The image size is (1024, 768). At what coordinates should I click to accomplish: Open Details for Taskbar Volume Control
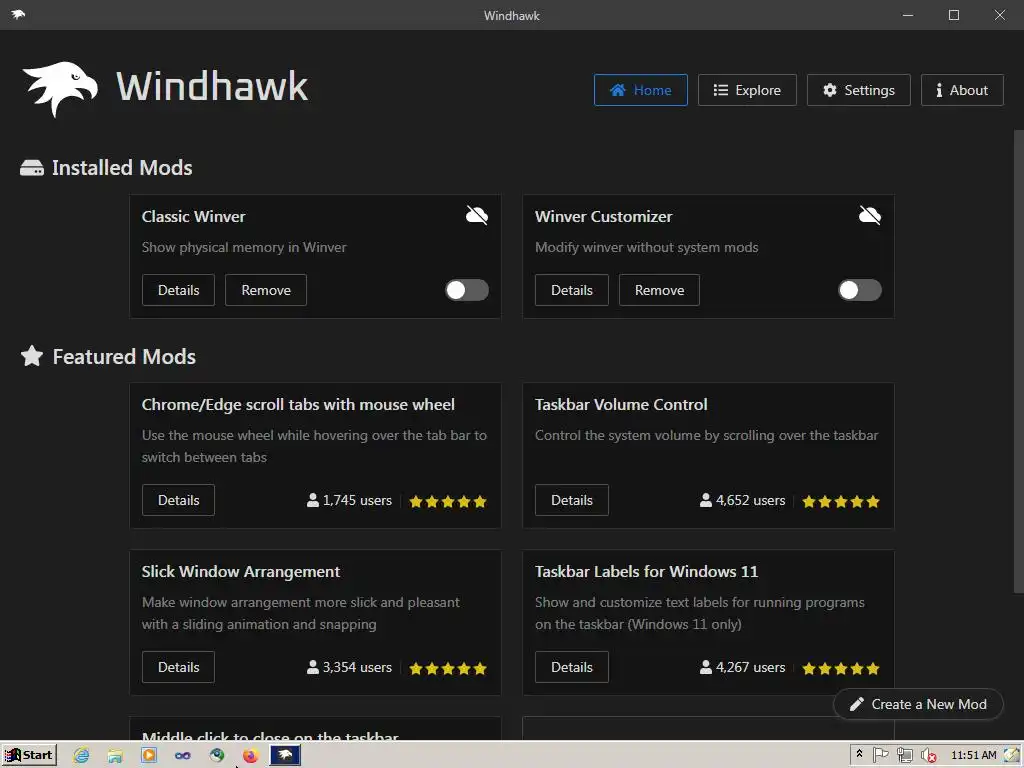(x=571, y=500)
